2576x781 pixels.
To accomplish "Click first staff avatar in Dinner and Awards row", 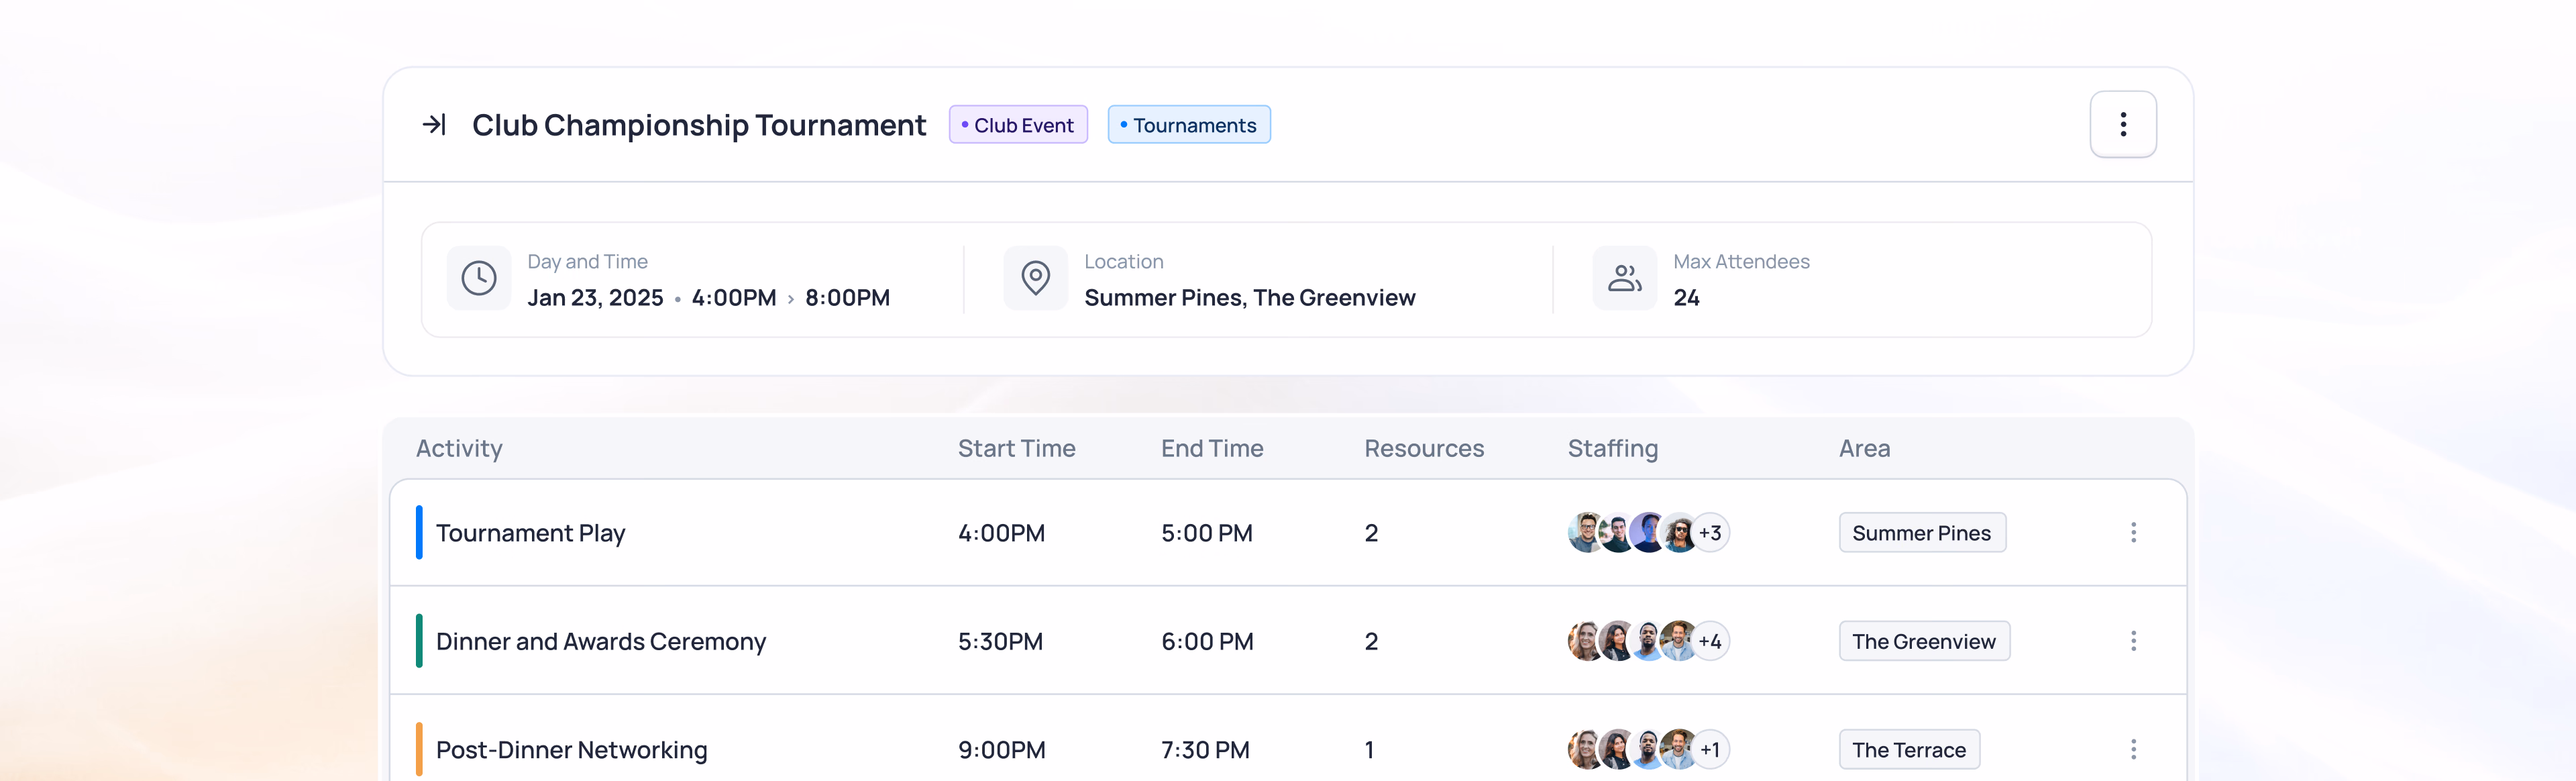I will 1585,641.
